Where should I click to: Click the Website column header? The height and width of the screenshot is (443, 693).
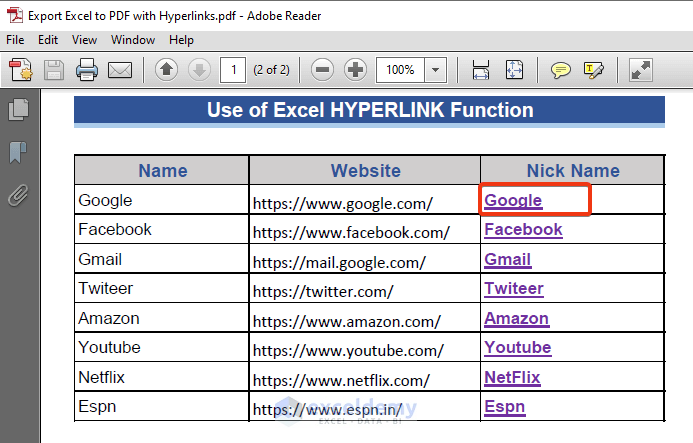tap(365, 170)
